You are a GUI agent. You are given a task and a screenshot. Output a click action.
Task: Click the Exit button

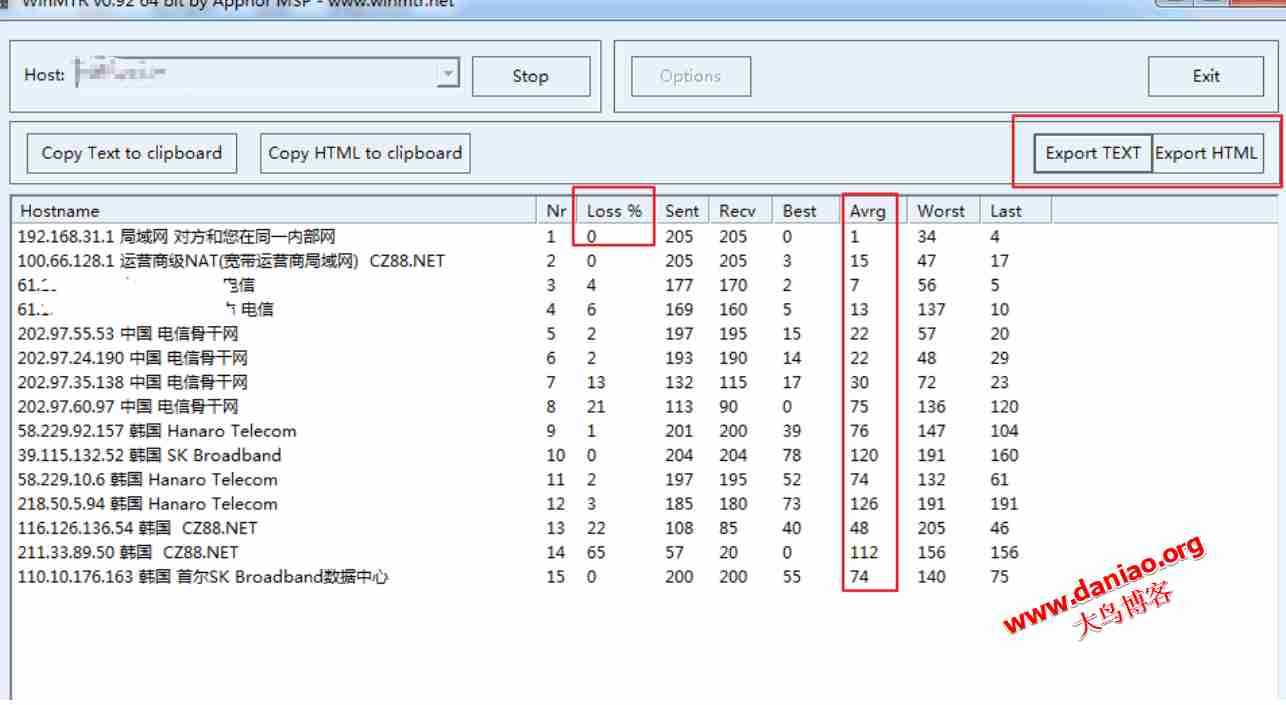click(x=1206, y=76)
